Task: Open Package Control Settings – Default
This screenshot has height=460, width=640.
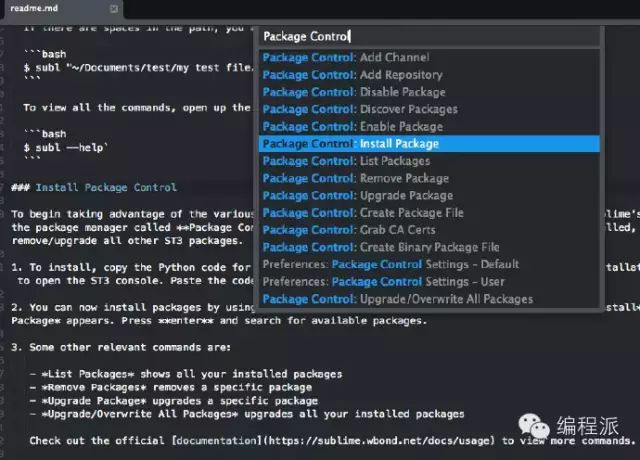Action: (429, 264)
